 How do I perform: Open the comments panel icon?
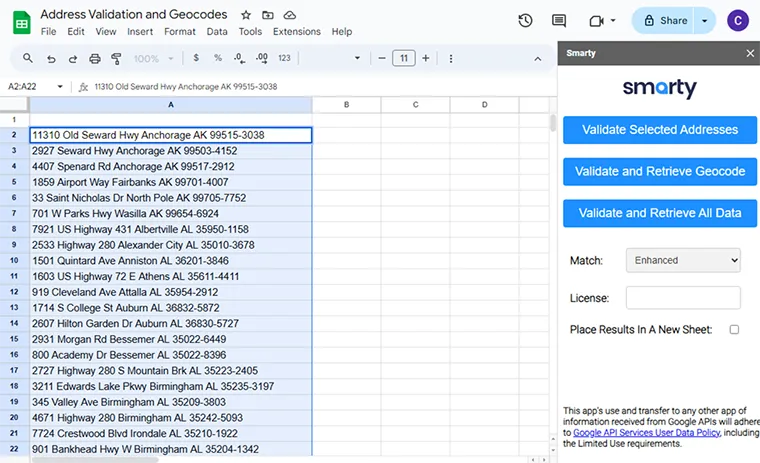pyautogui.click(x=559, y=21)
